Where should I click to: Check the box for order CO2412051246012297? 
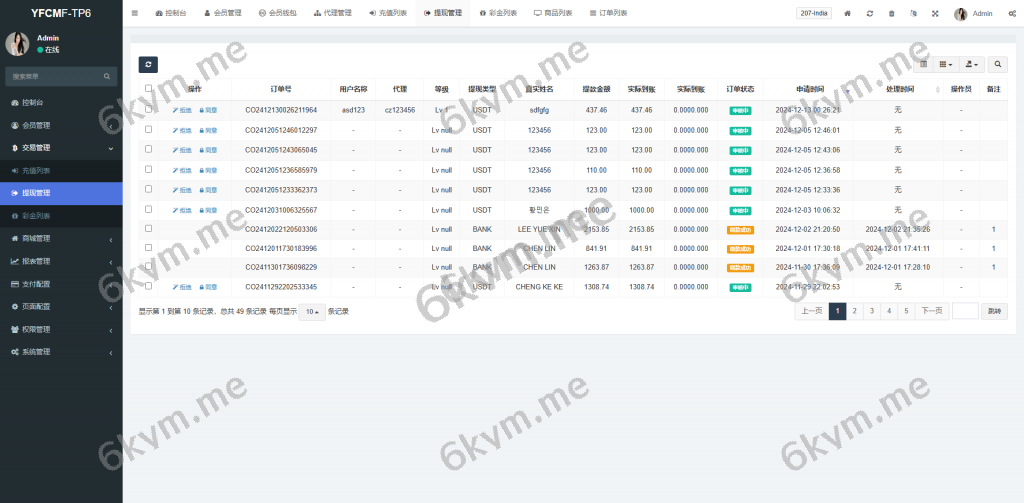click(148, 129)
